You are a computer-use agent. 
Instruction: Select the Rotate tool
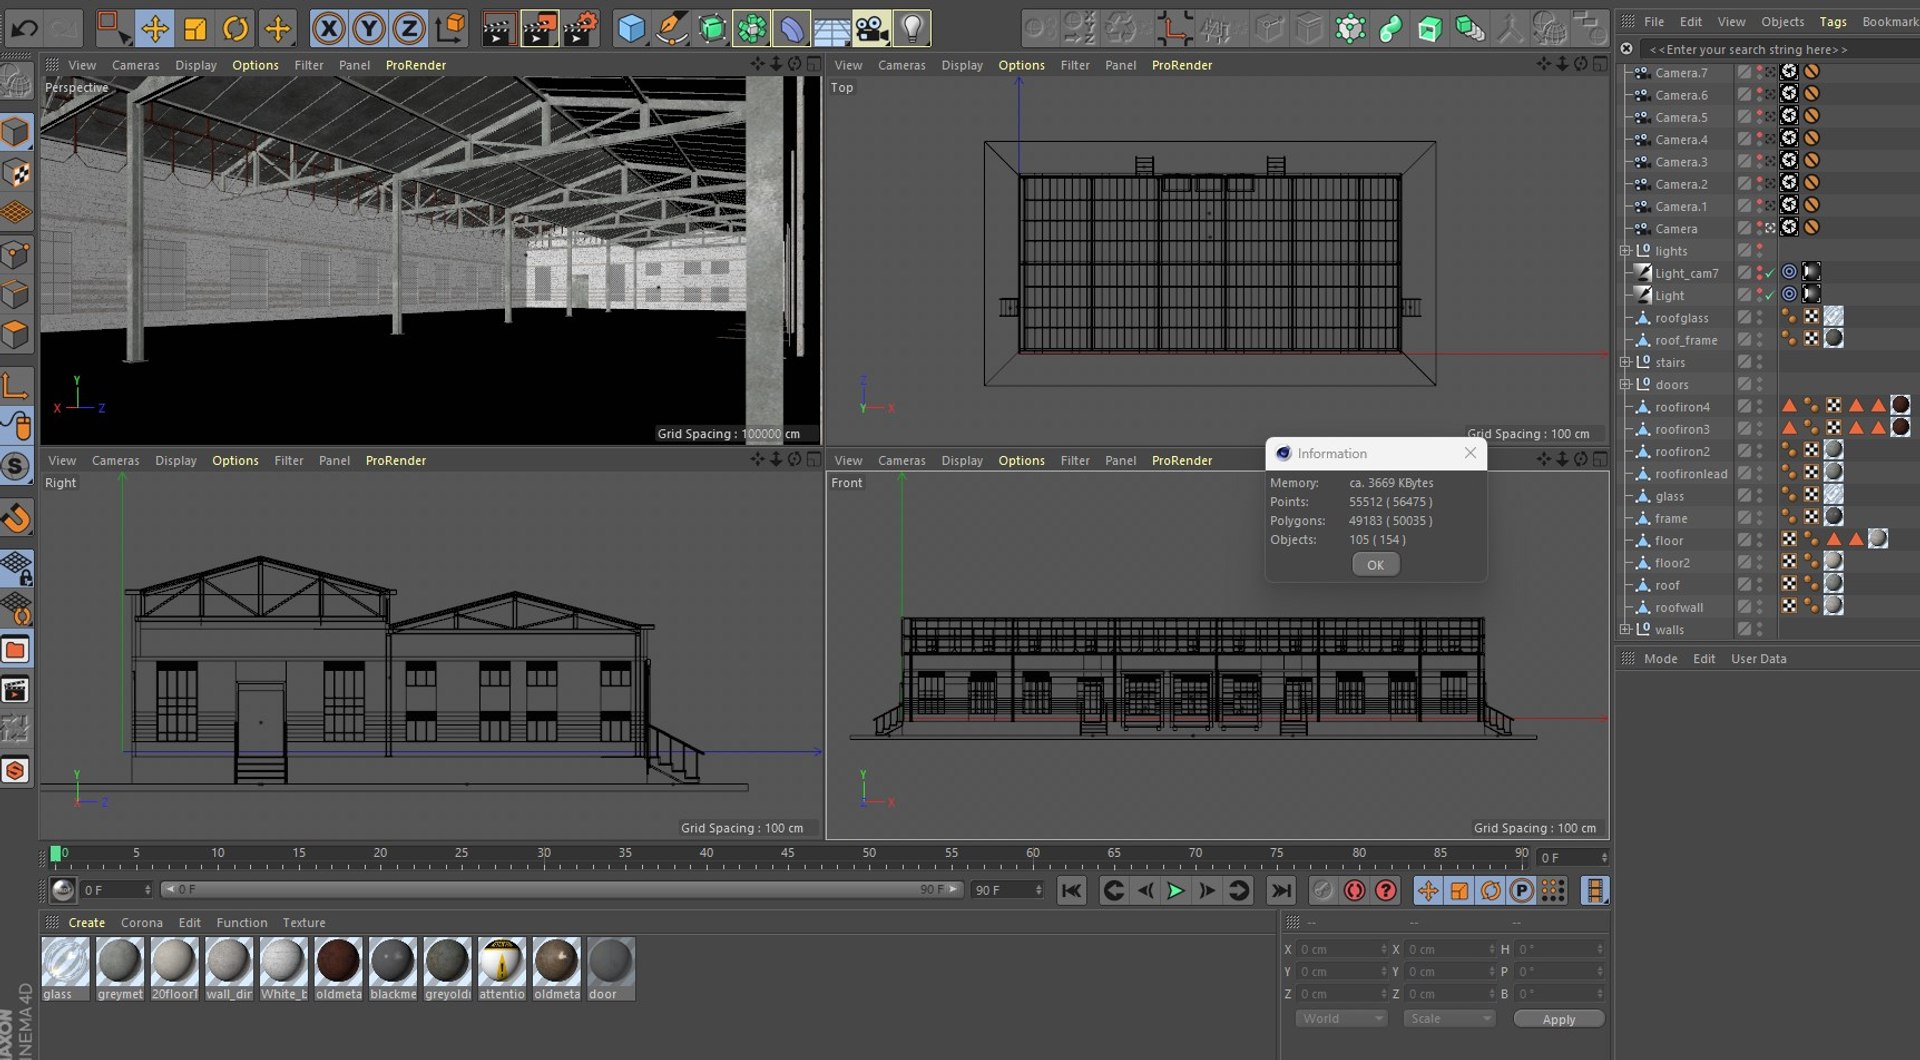click(235, 29)
